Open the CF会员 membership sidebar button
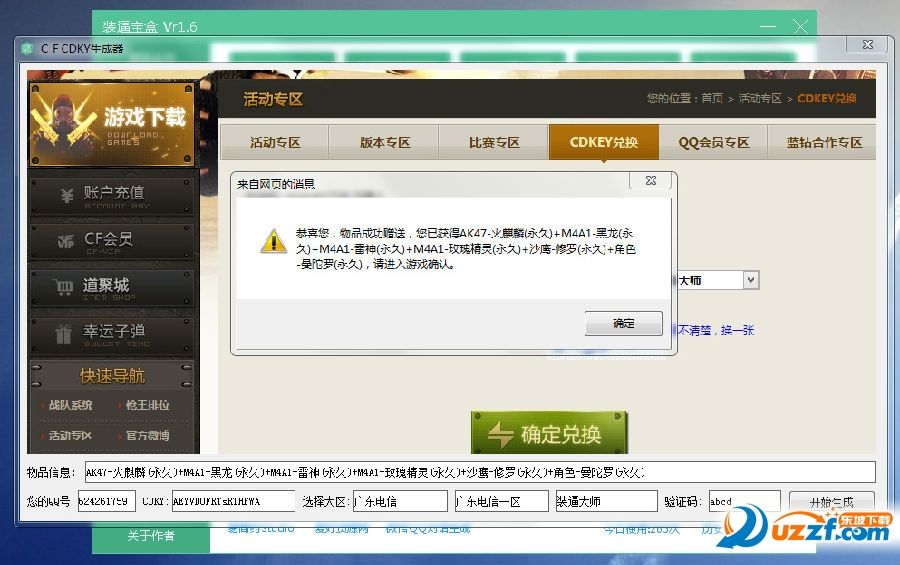Screen dimensions: 900x565 (x=112, y=242)
